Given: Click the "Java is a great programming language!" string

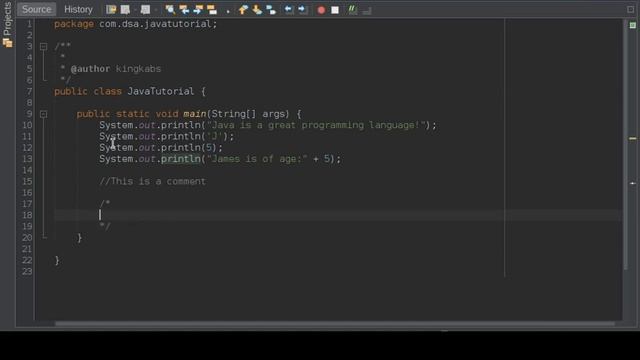Looking at the screenshot, I should (x=316, y=125).
